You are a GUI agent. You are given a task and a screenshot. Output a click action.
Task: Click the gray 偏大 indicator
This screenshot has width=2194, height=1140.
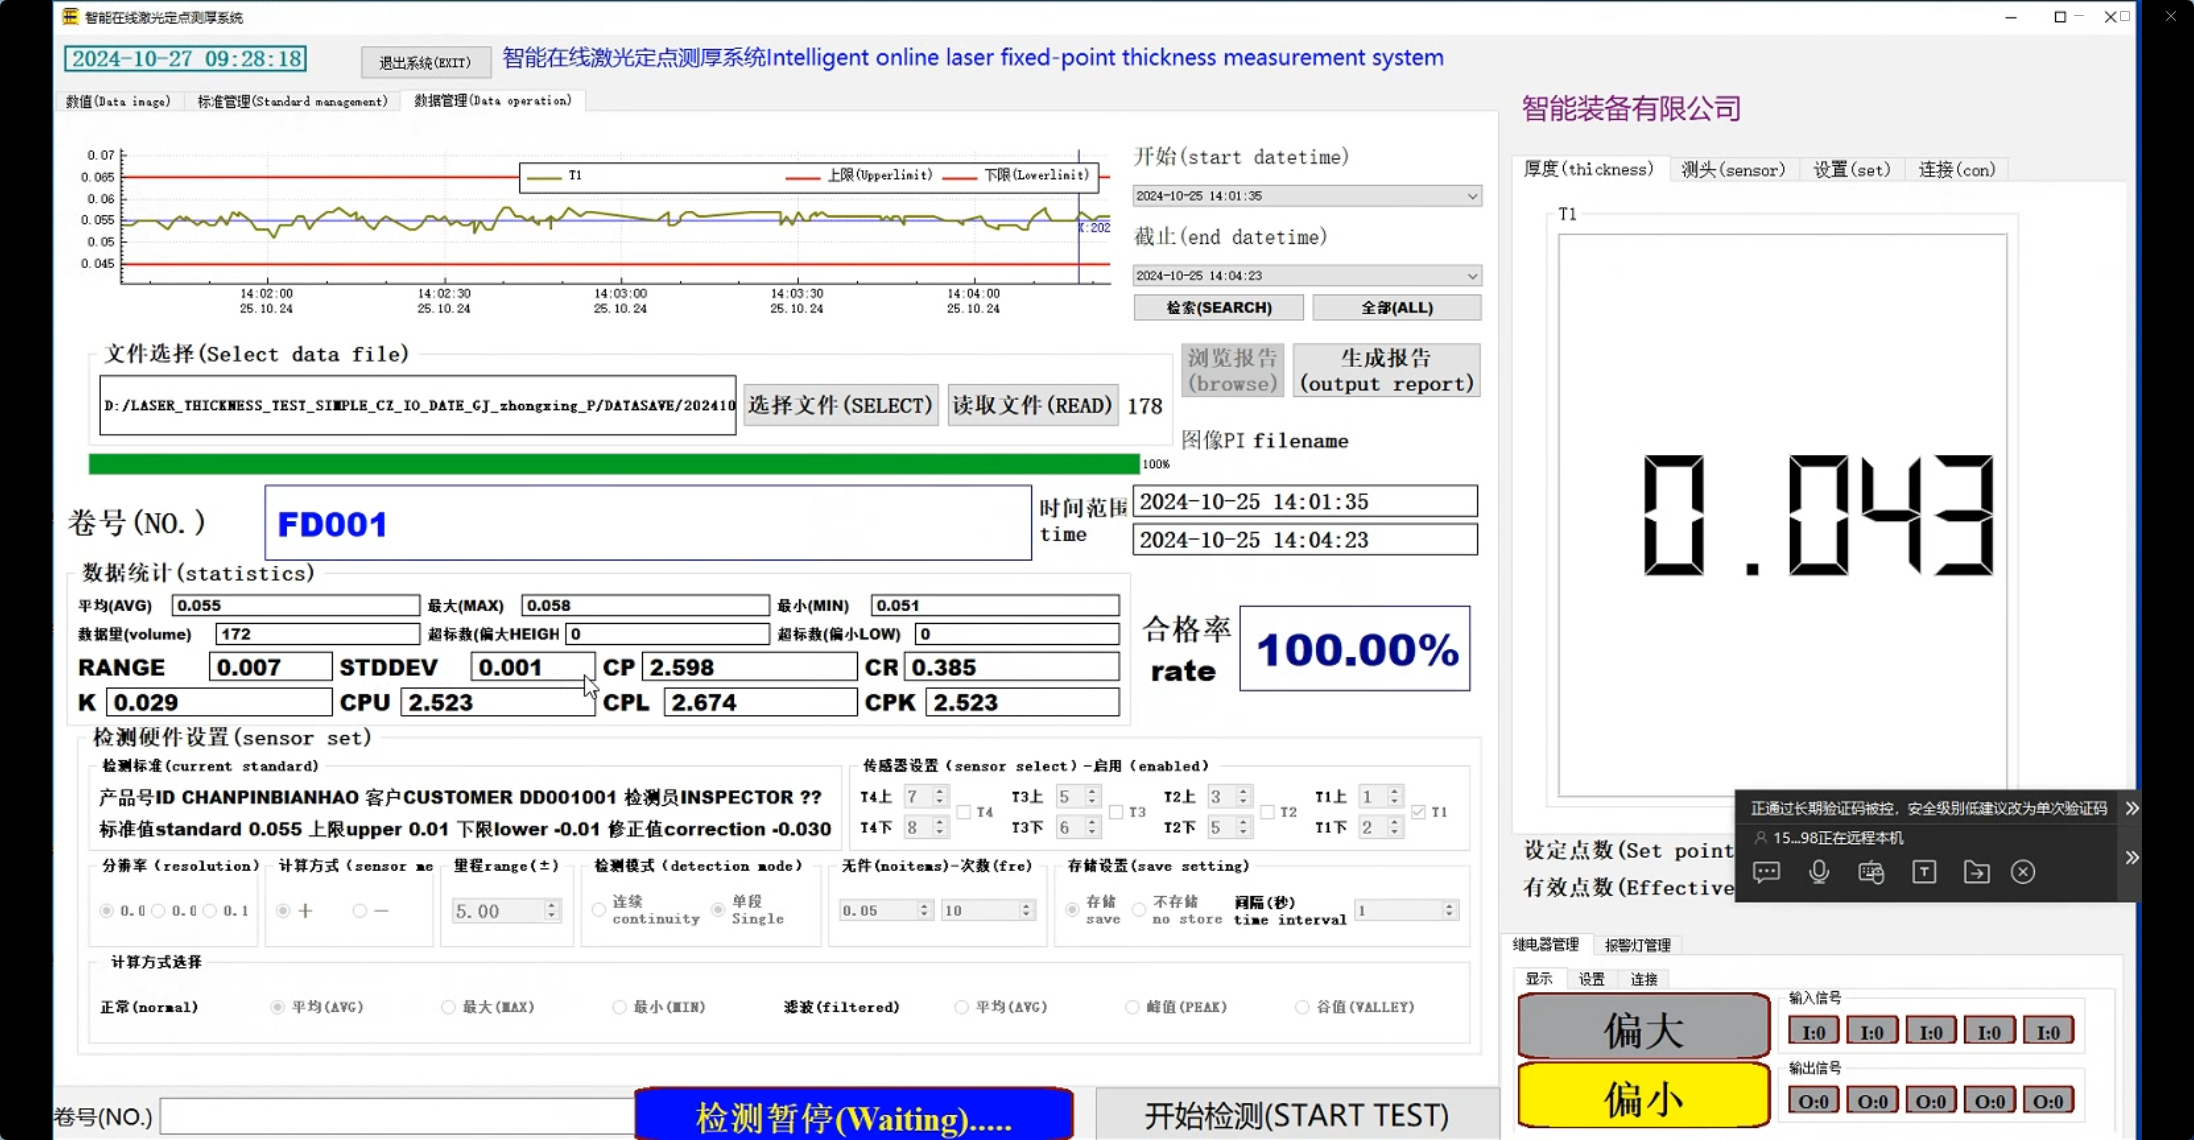(1644, 1027)
